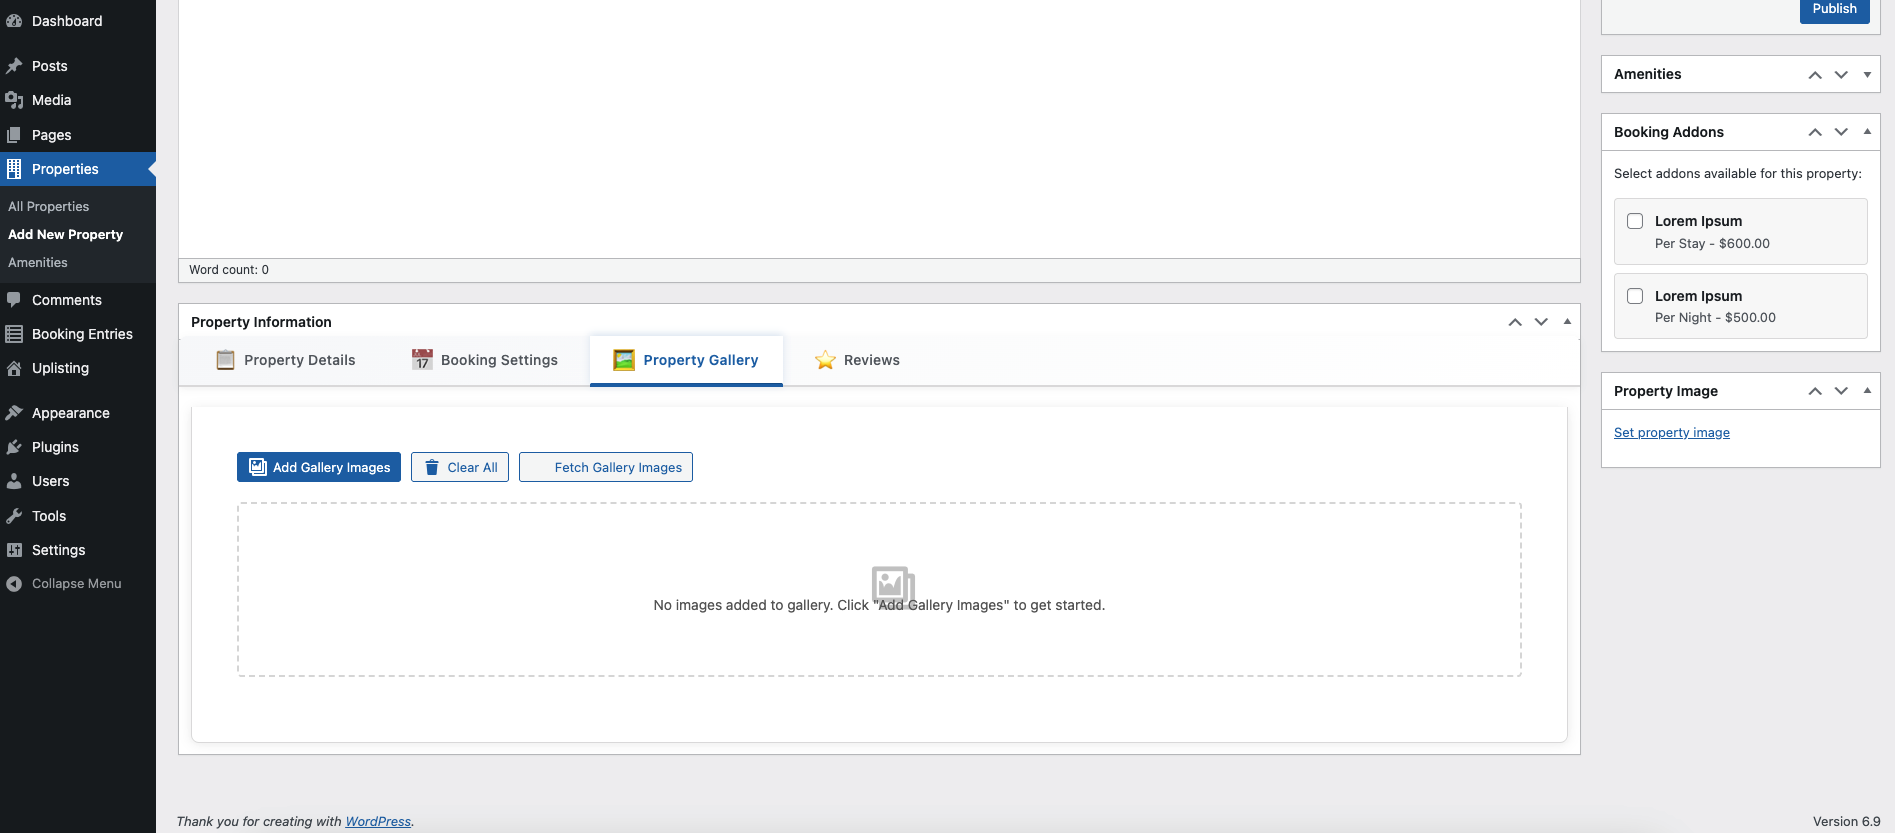Click the images icon in Add Gallery Images
Image resolution: width=1895 pixels, height=833 pixels.
(x=258, y=467)
